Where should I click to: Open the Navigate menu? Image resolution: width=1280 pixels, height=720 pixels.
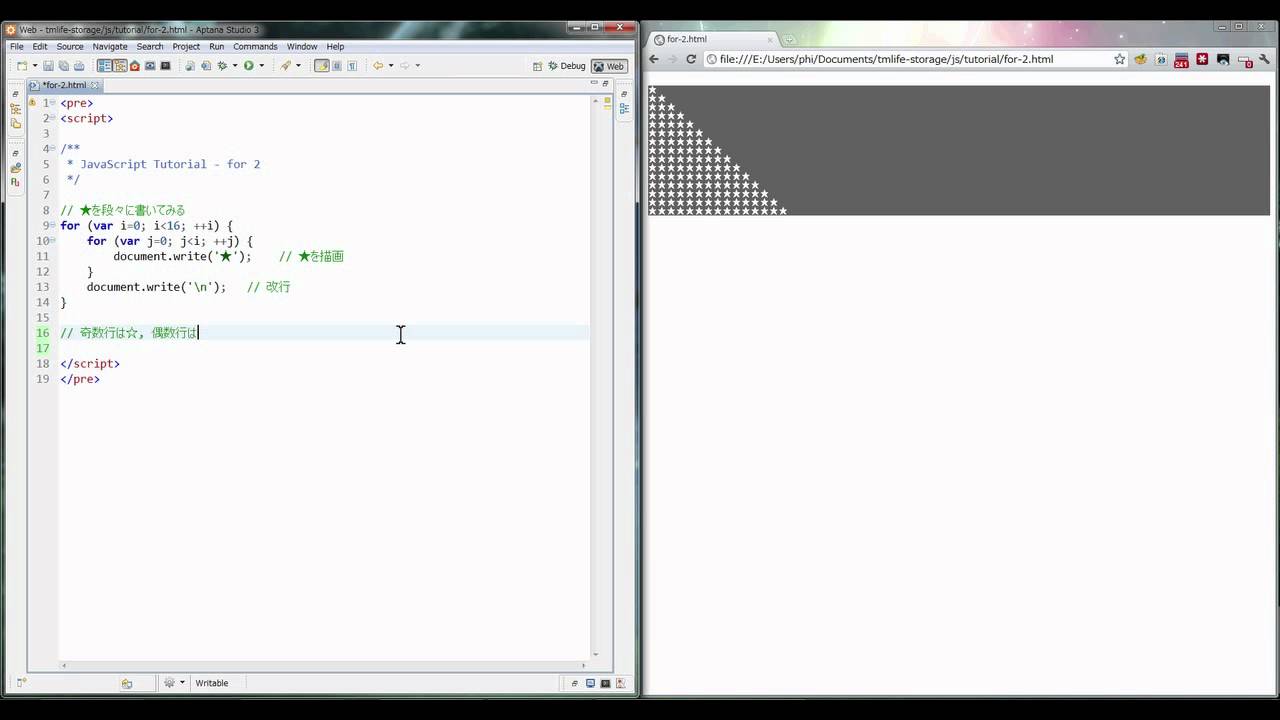pyautogui.click(x=110, y=46)
